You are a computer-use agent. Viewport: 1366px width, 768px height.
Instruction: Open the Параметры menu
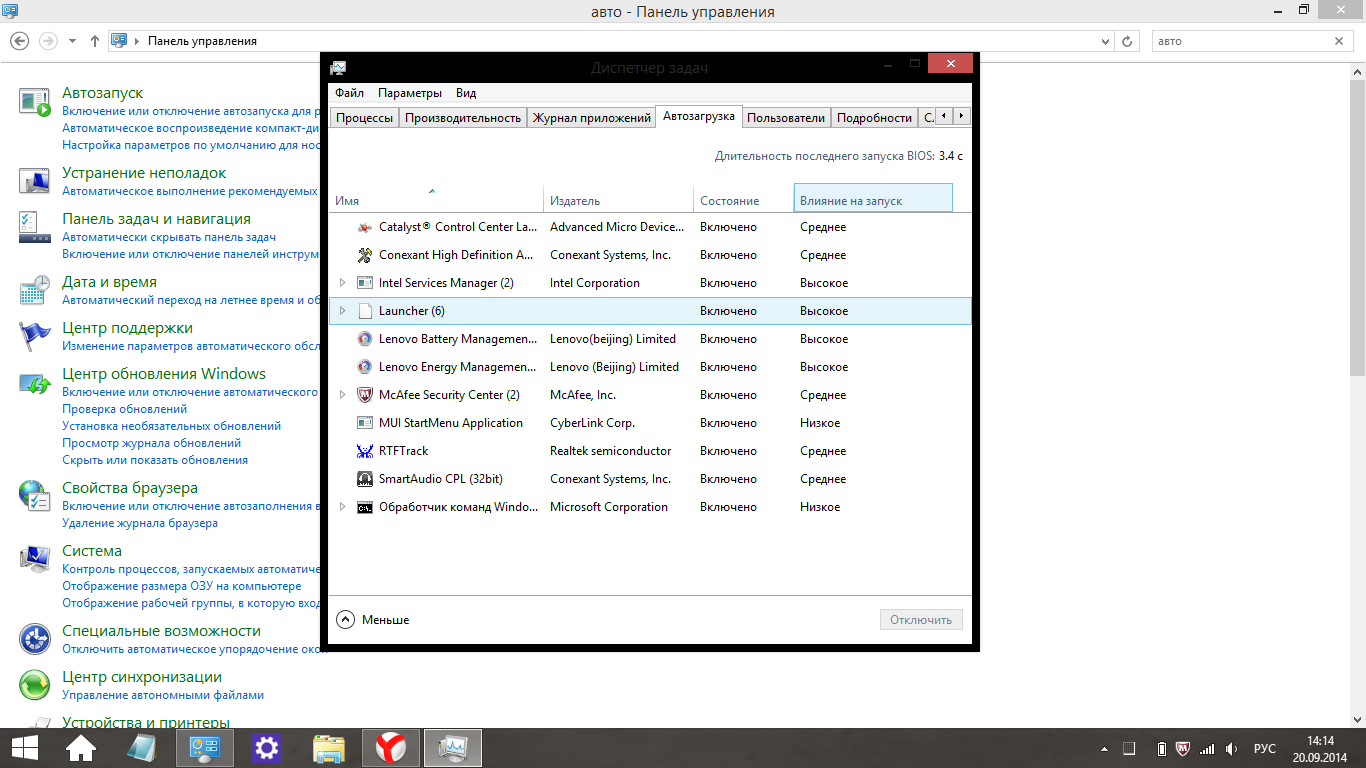tap(409, 93)
